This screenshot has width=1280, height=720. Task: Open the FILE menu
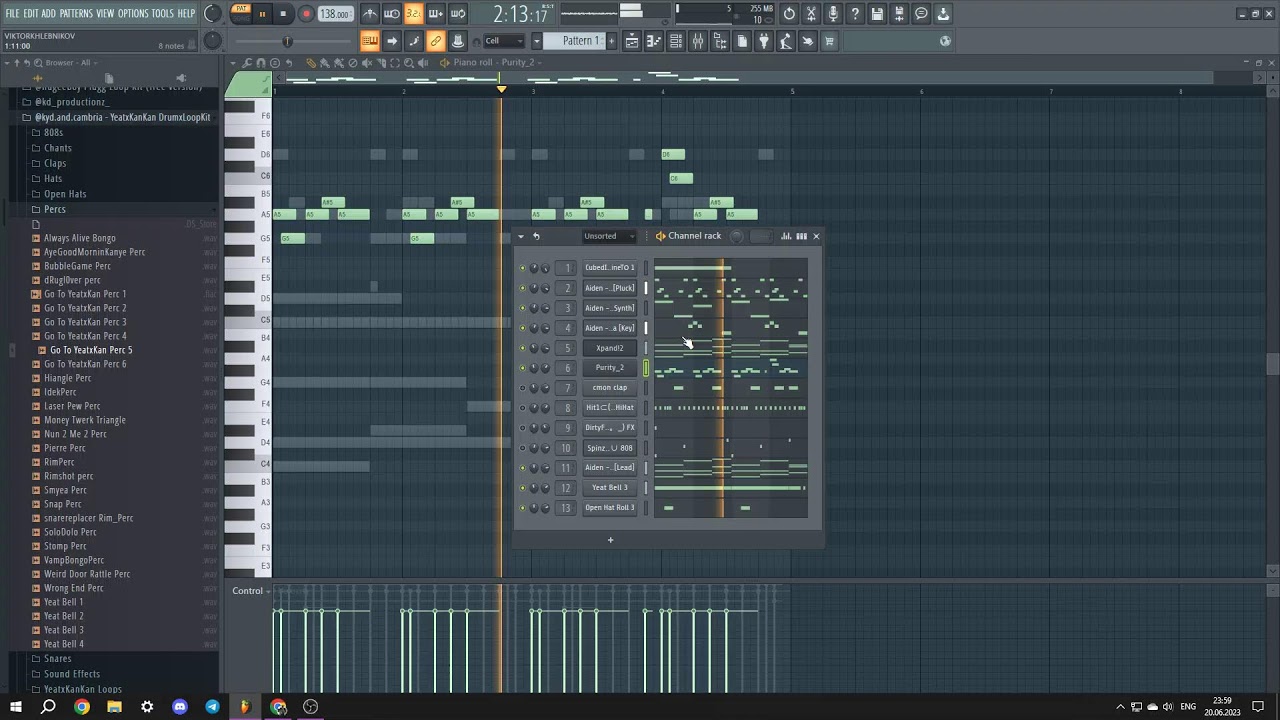(12, 14)
